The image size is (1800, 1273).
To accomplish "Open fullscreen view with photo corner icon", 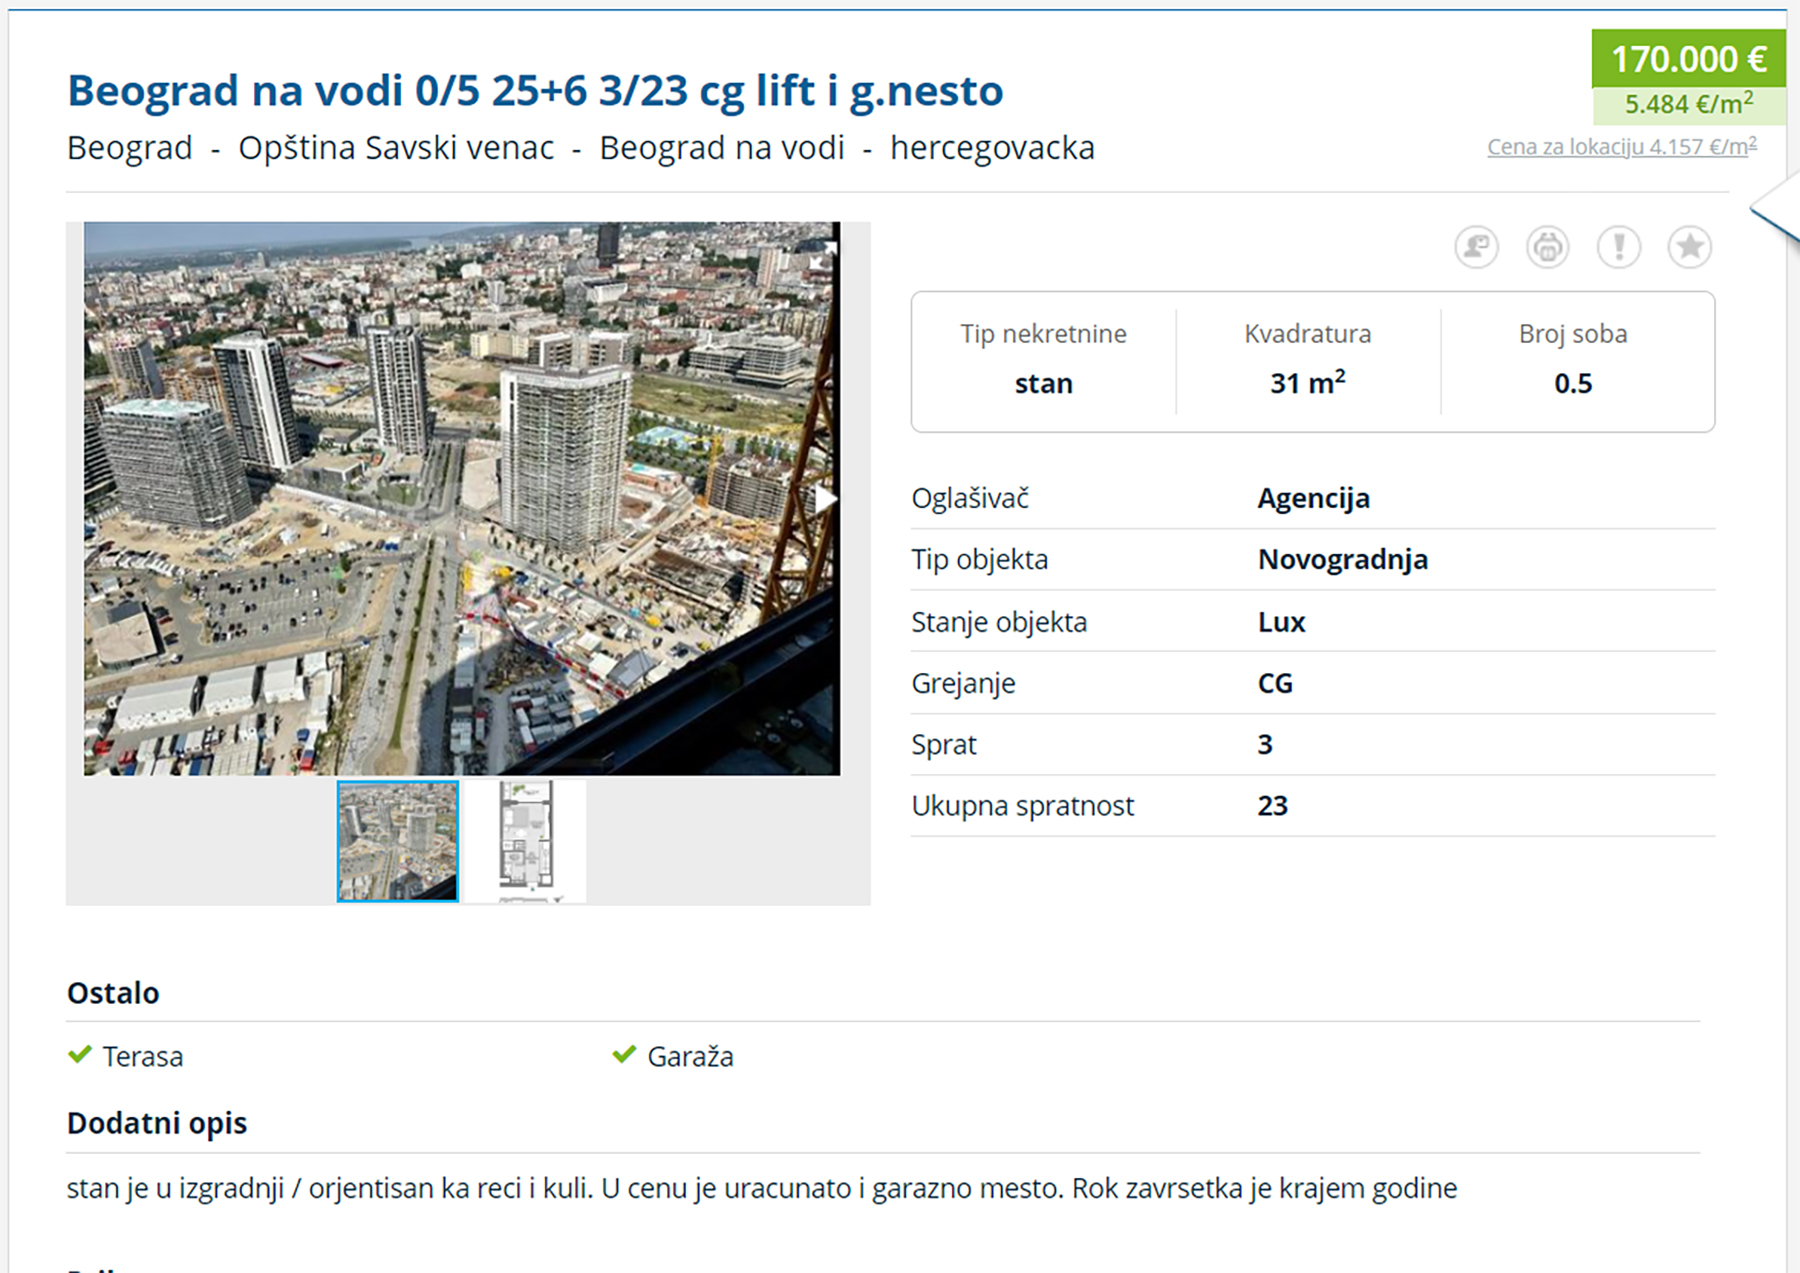I will pos(821,258).
